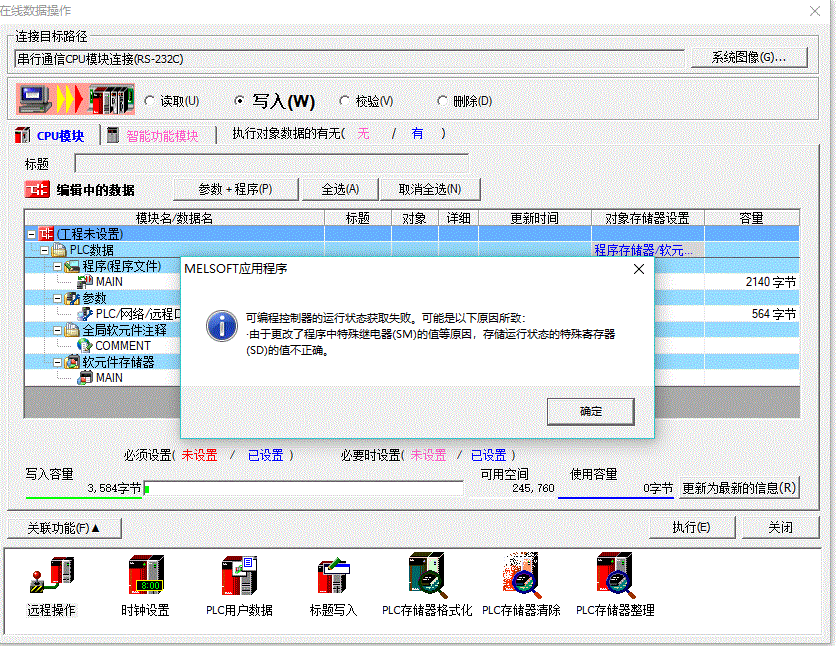836x646 pixels.
Task: Collapse the 全局软元件注释 tree node
Action: (59, 330)
